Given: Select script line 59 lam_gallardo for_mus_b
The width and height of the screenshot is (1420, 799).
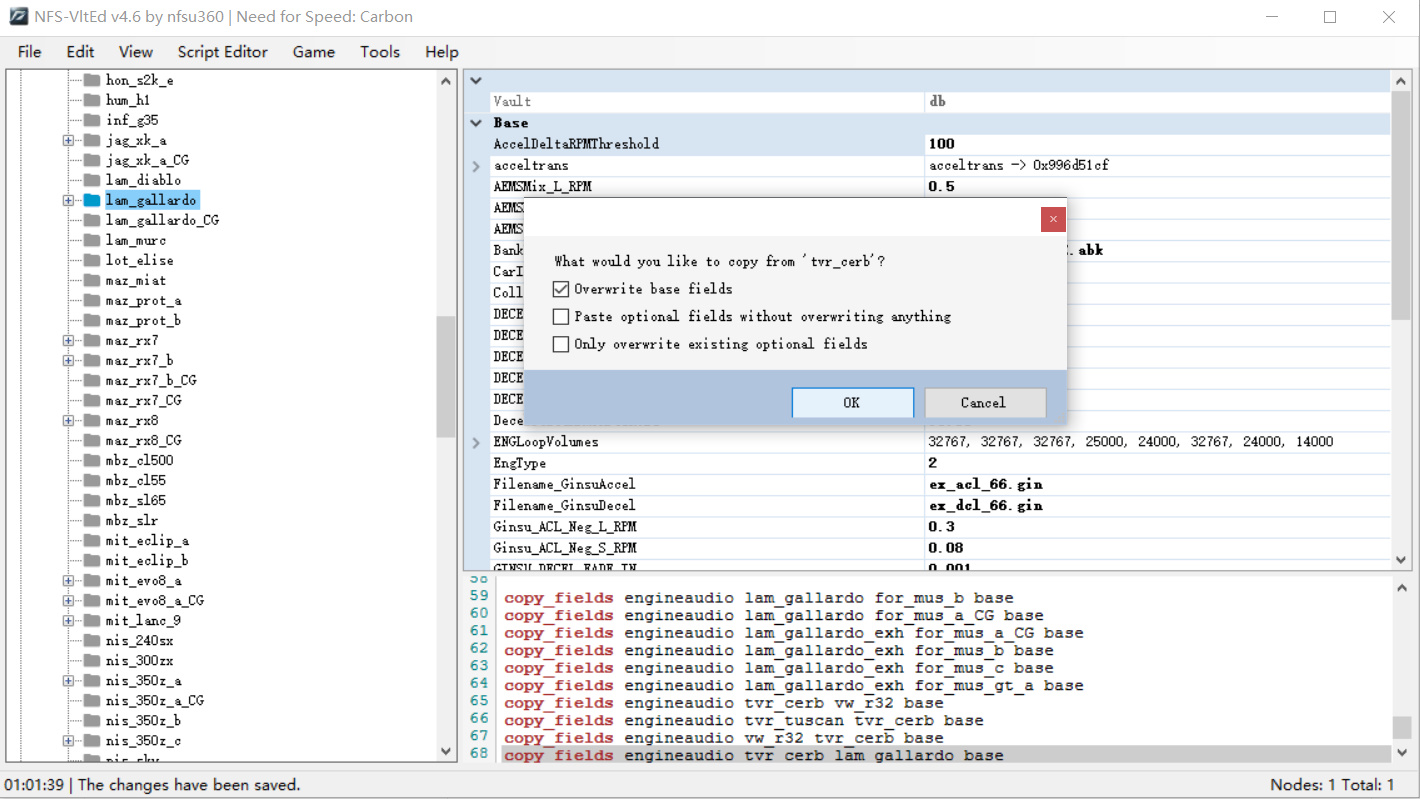Looking at the screenshot, I should (758, 598).
